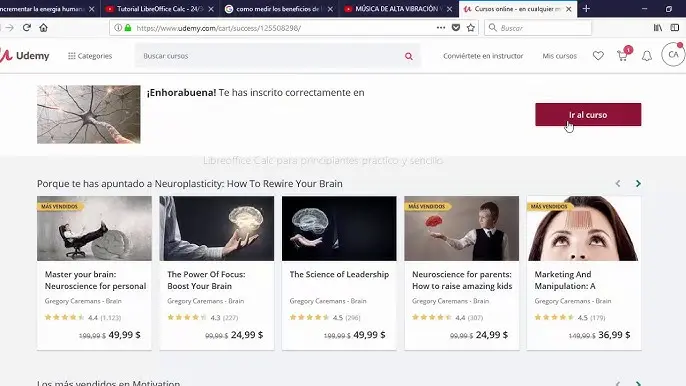Viewport: 686px width, 386px height.
Task: Go to the browser home page
Action: tap(43, 28)
